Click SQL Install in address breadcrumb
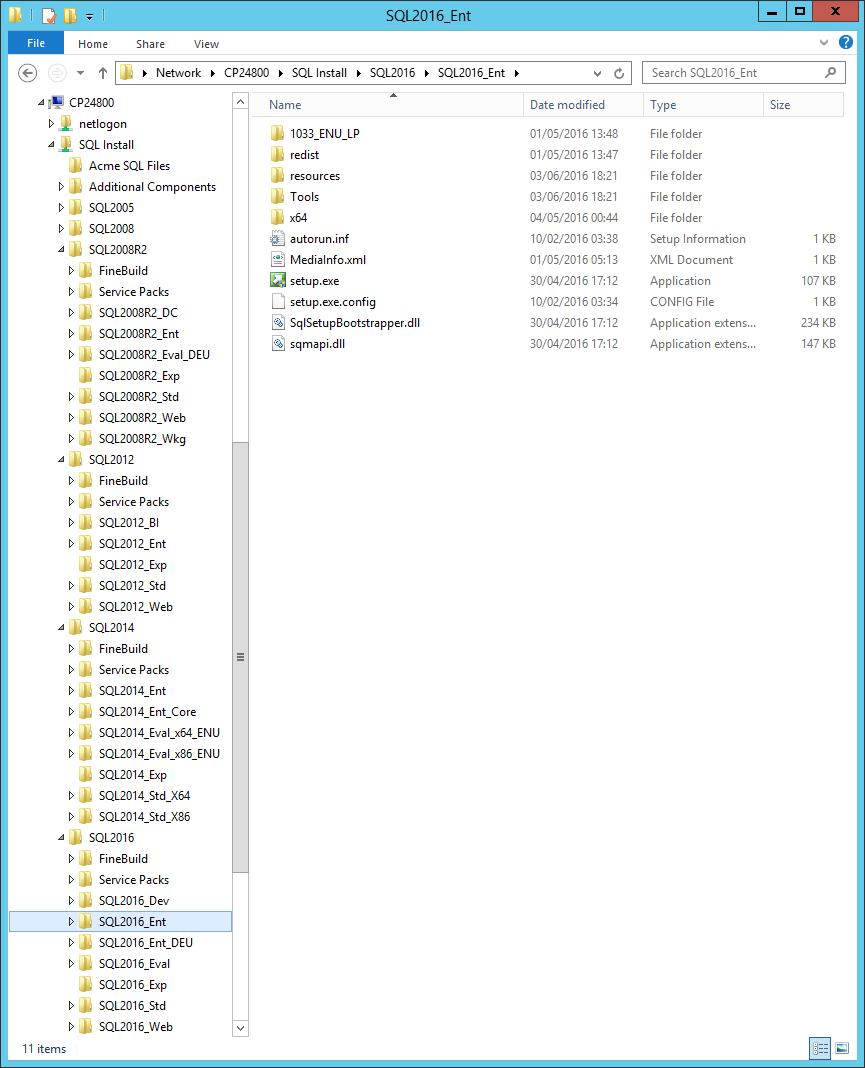The width and height of the screenshot is (865, 1068). pos(319,73)
